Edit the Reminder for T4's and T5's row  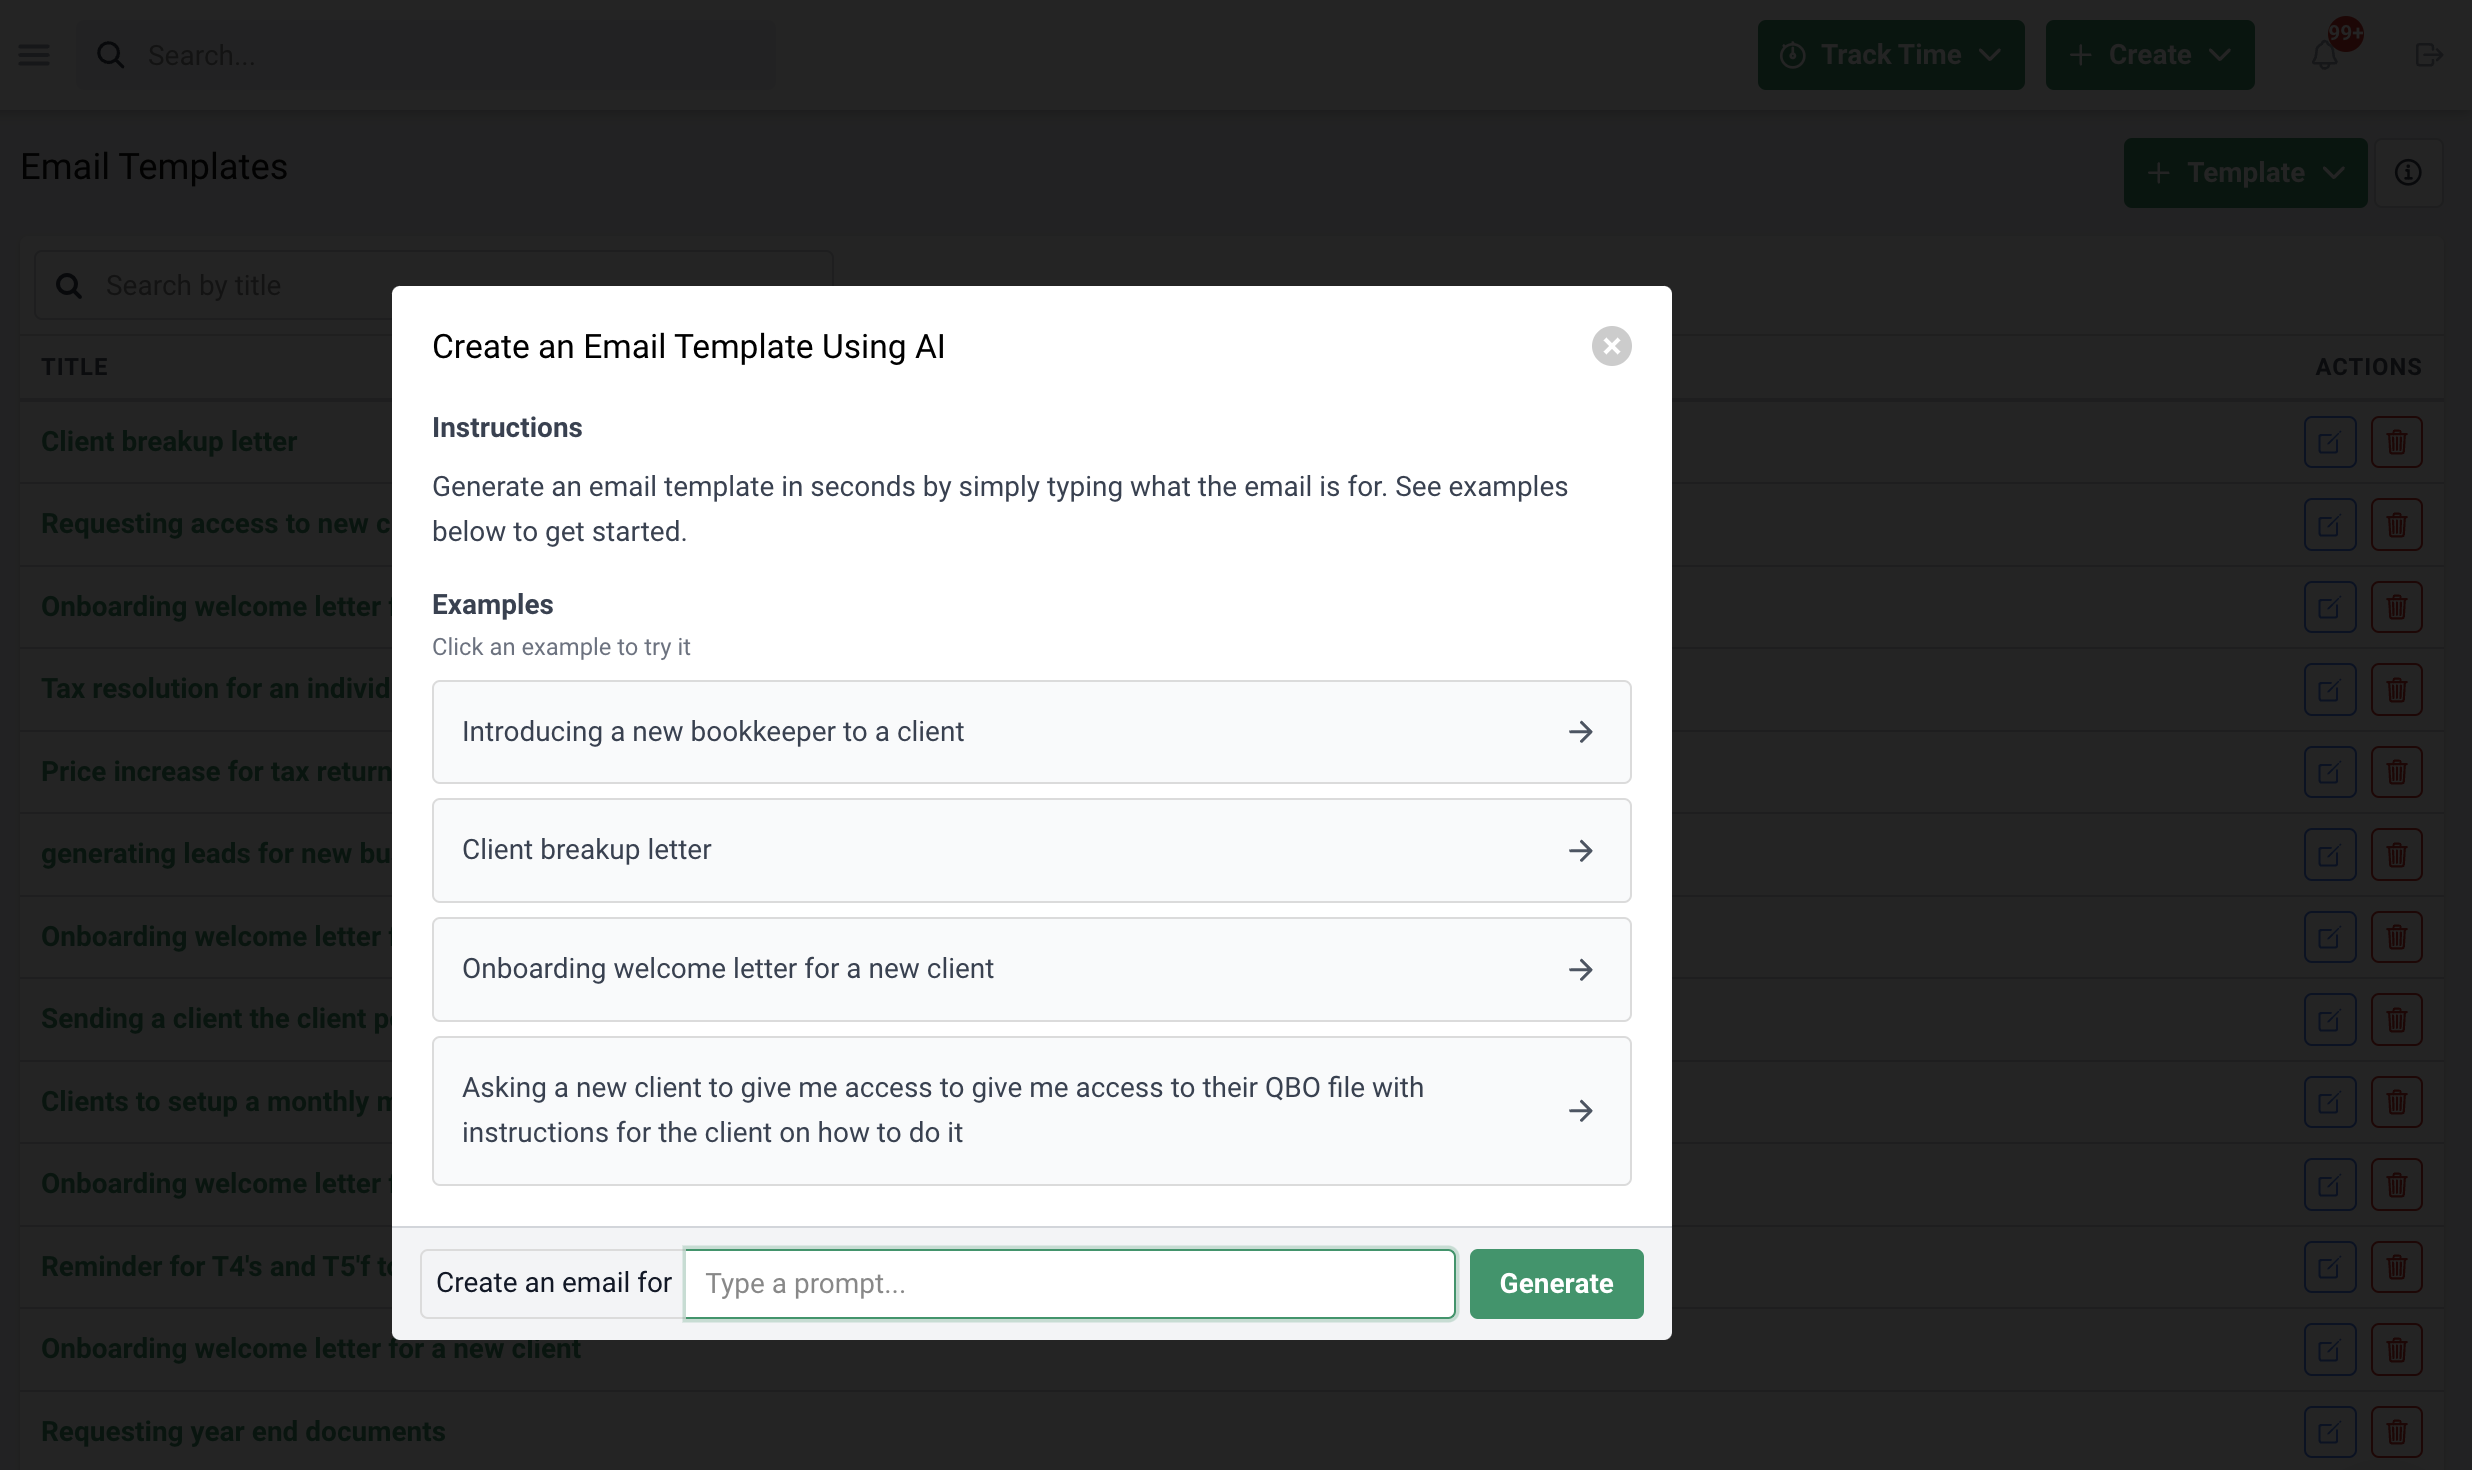point(2329,1267)
